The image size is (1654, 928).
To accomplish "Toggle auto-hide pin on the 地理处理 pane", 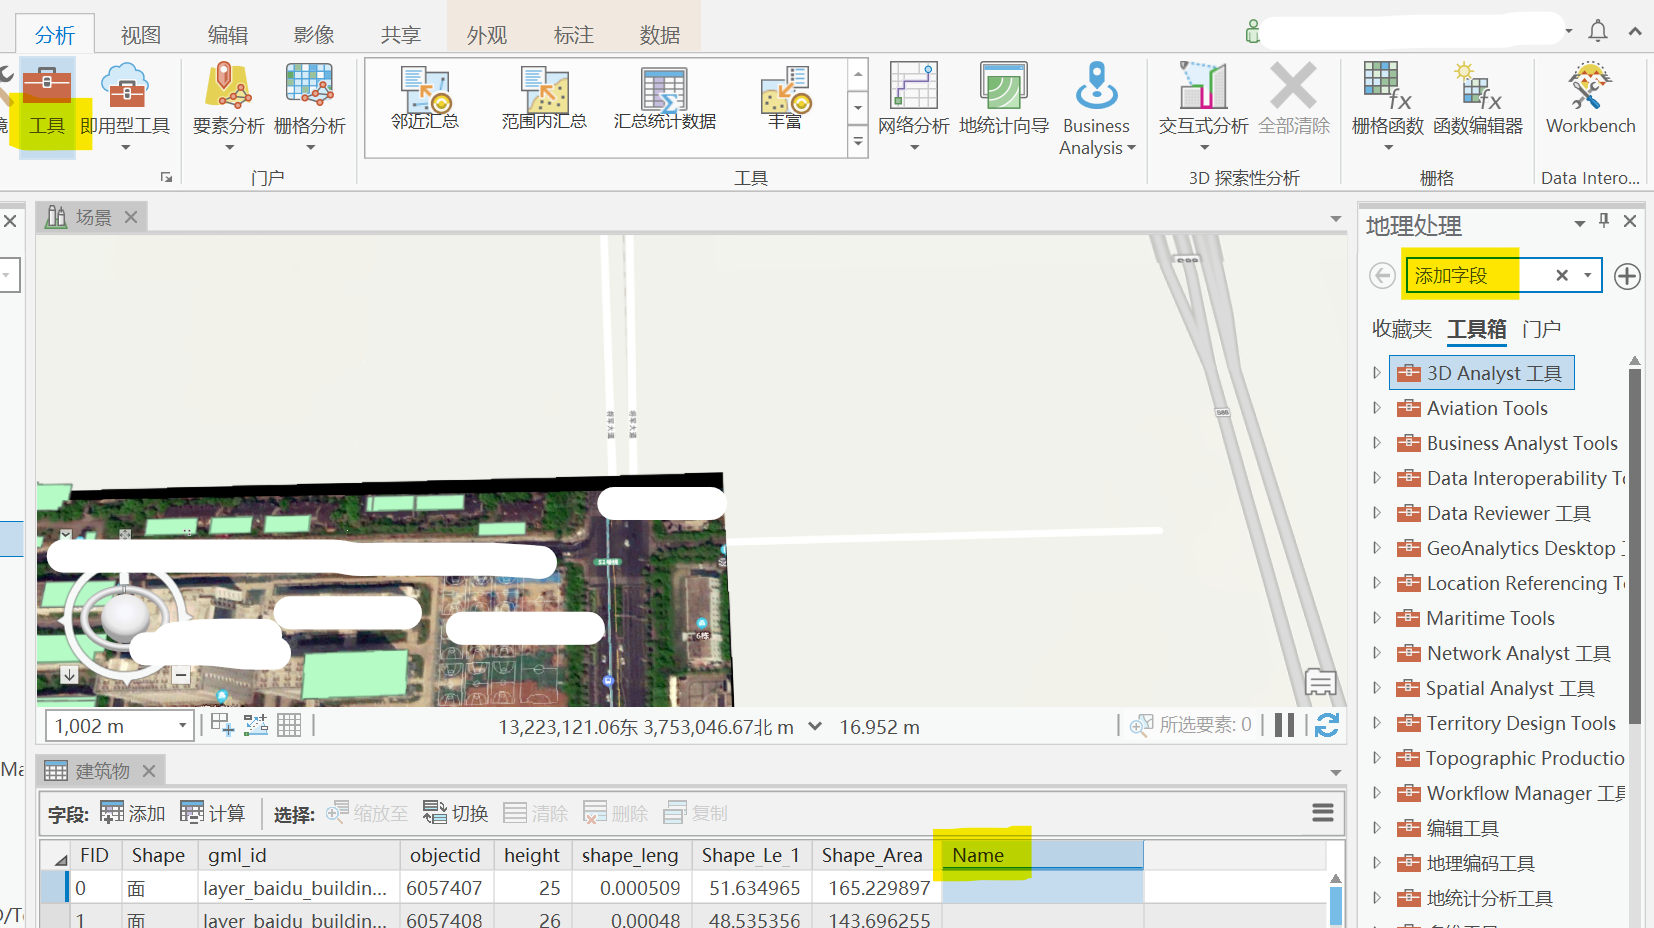I will [x=1604, y=221].
